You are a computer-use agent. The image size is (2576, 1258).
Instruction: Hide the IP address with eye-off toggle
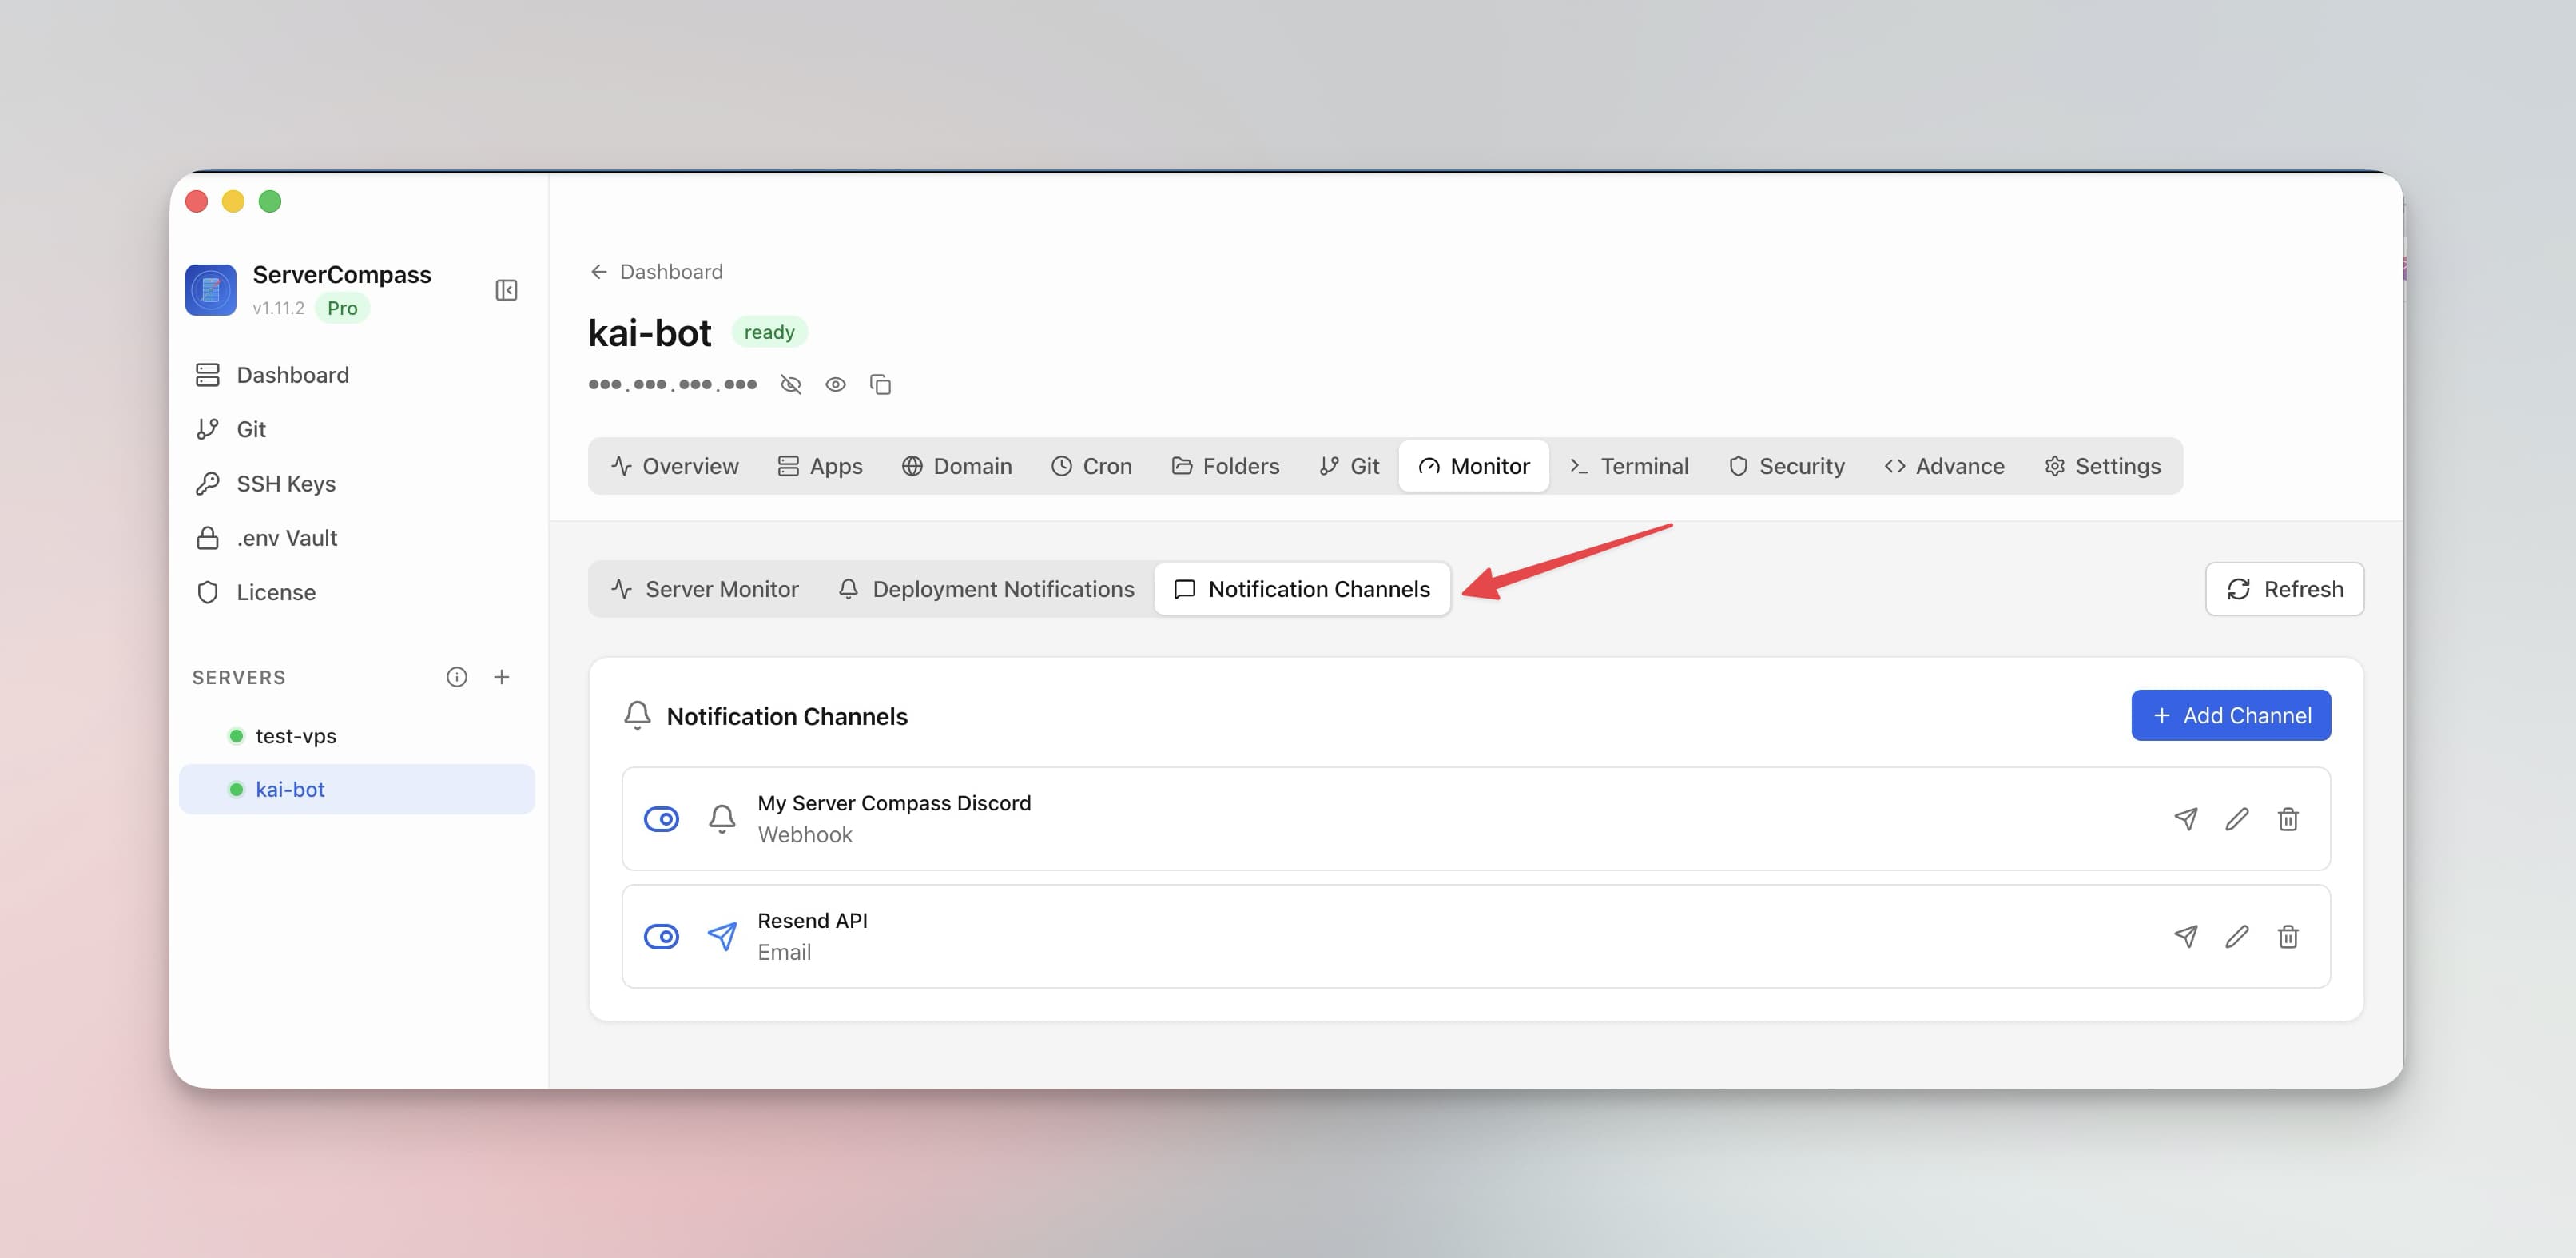[x=791, y=384]
